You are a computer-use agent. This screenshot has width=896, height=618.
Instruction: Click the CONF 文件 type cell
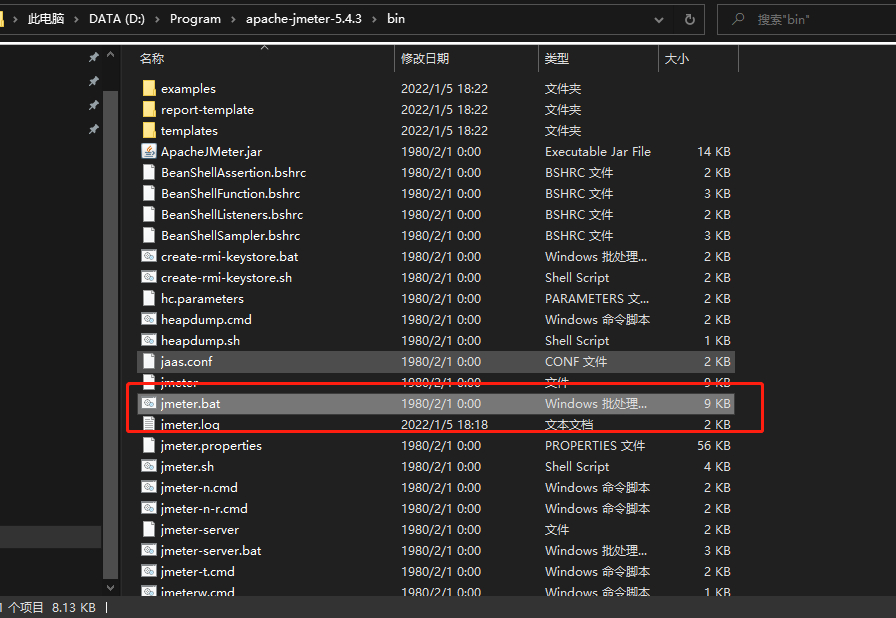pos(575,362)
